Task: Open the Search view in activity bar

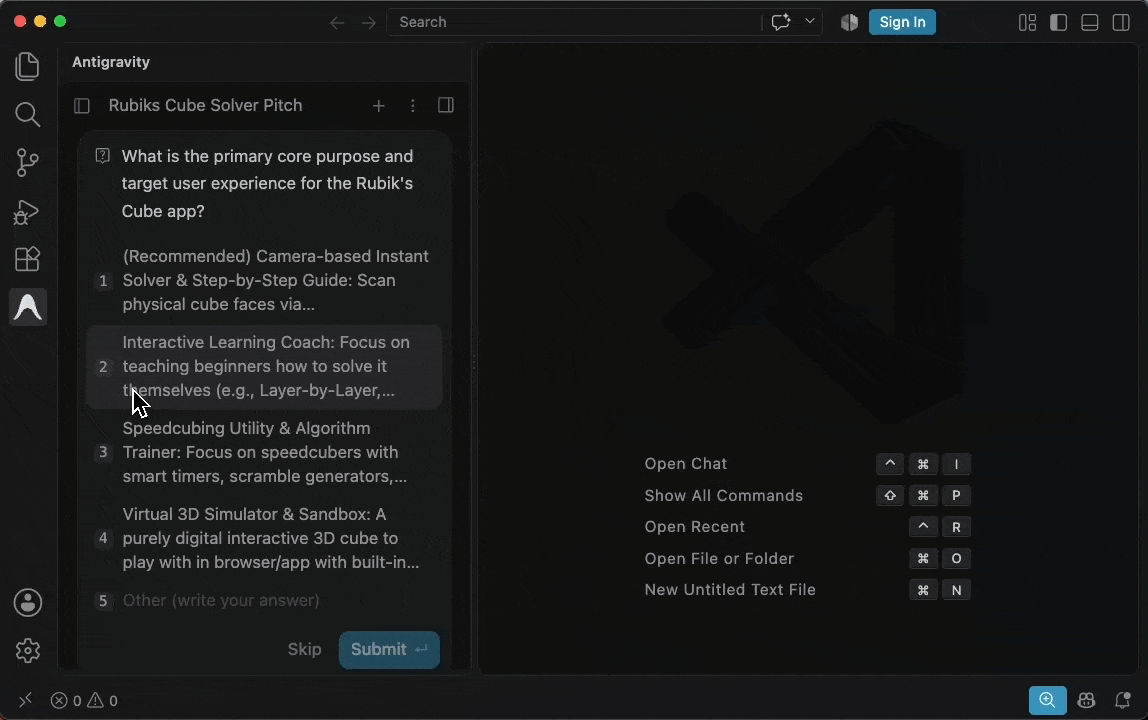Action: point(27,114)
